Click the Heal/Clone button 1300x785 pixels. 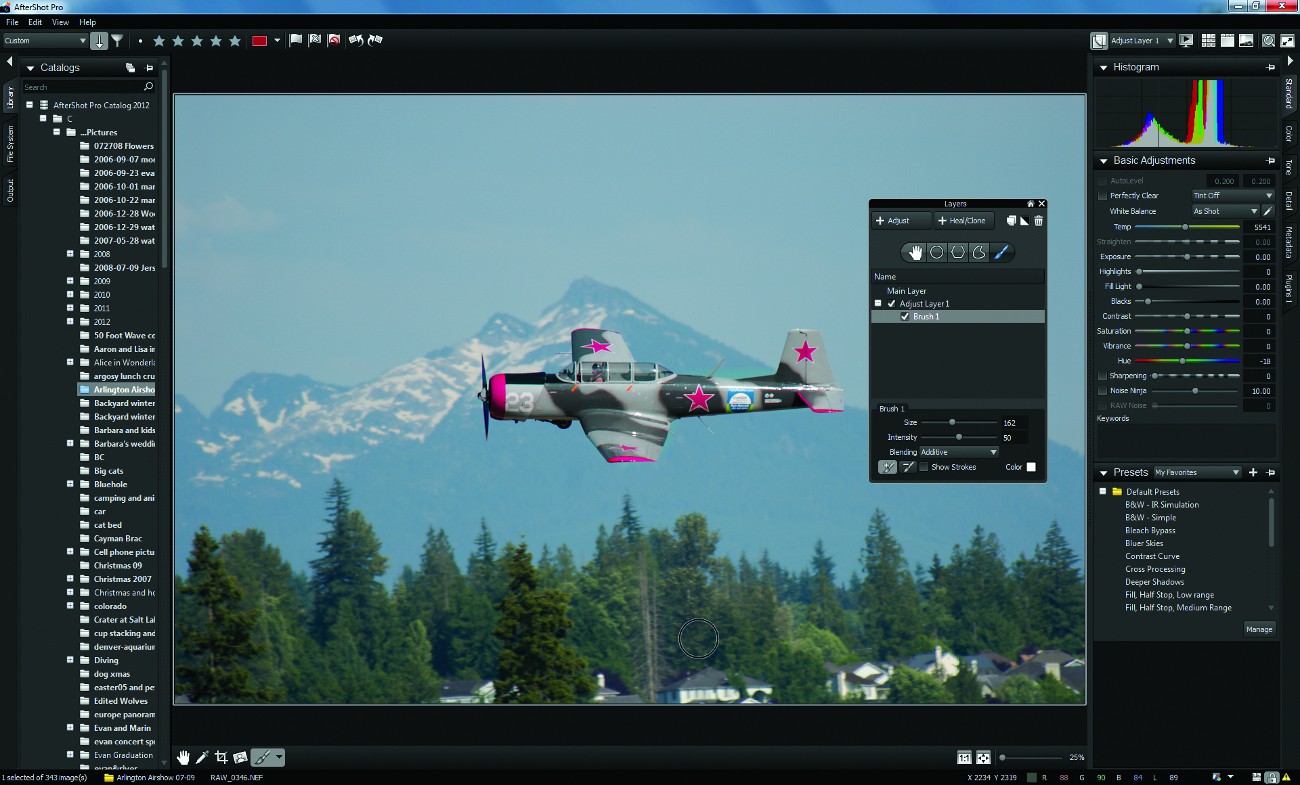tap(962, 221)
